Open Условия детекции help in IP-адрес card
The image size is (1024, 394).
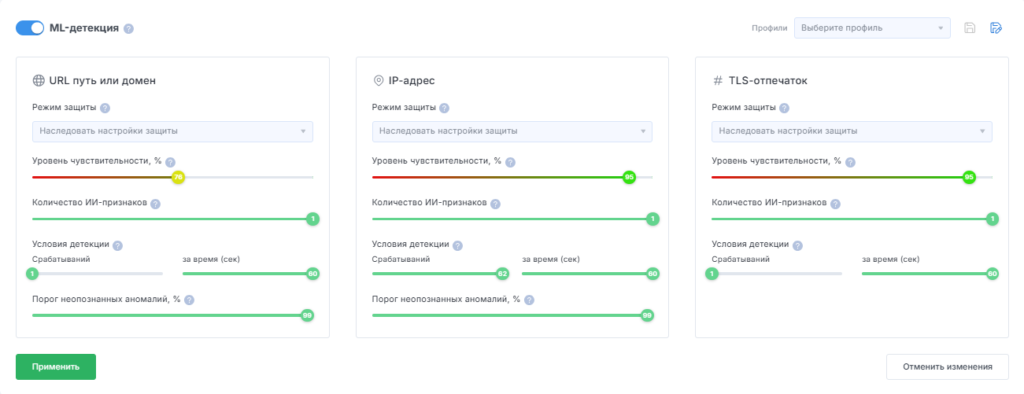457,246
